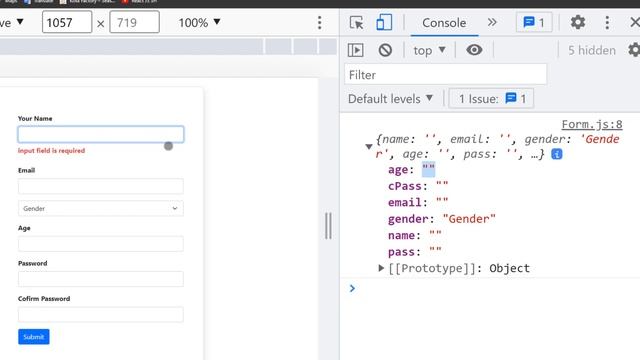Open device toolbar more options menu
Image resolution: width=640 pixels, height=360 pixels.
pos(320,23)
